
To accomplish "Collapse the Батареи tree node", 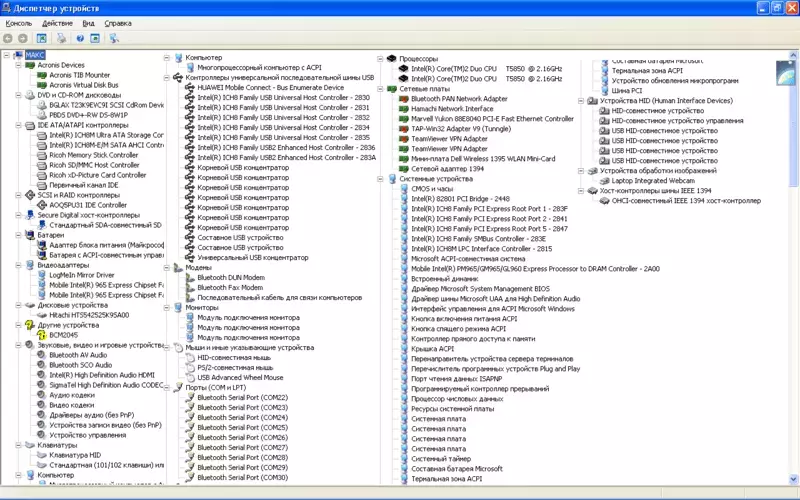I will pyautogui.click(x=18, y=235).
